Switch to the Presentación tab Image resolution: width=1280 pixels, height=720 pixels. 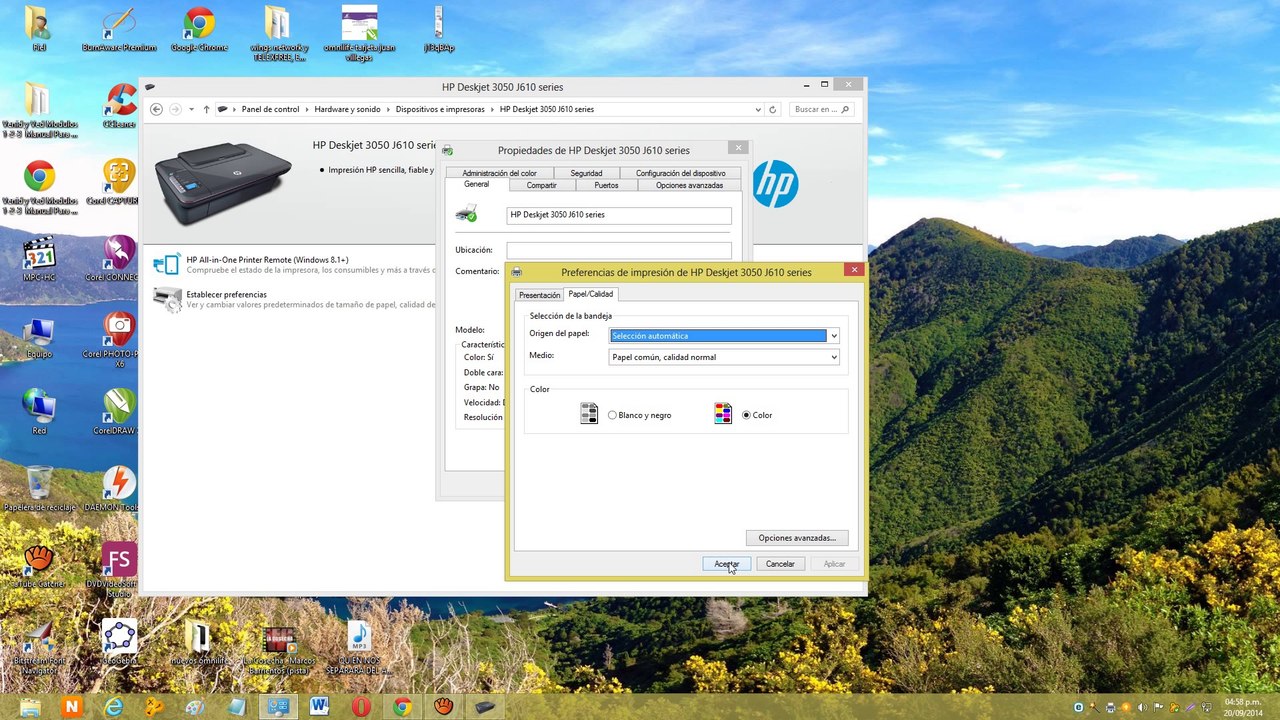[x=539, y=295]
